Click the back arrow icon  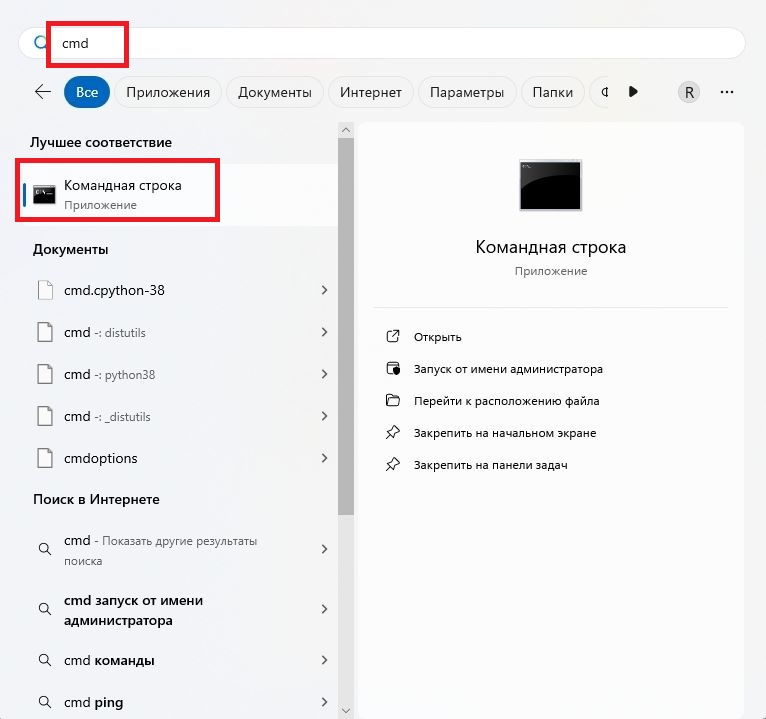[42, 92]
